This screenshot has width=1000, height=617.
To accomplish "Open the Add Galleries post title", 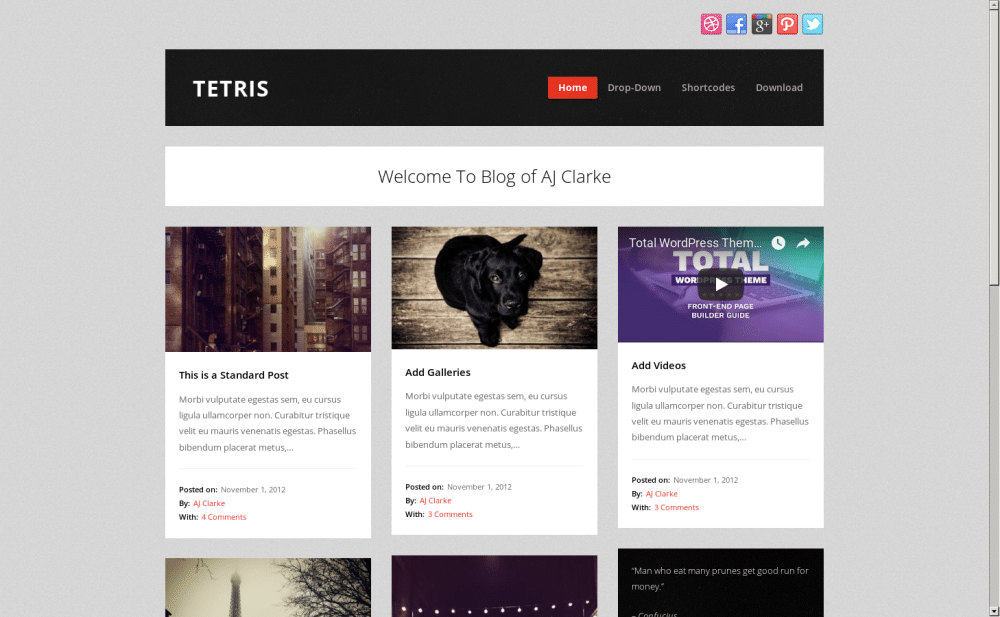I will (x=438, y=372).
